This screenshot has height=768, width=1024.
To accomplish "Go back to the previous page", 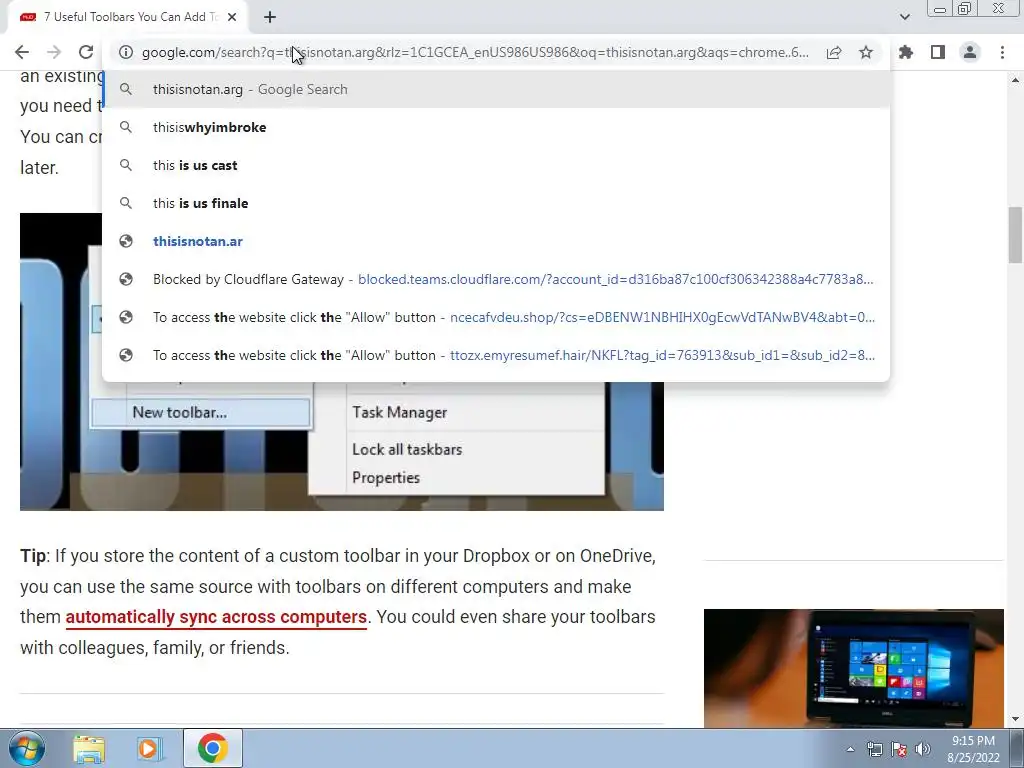I will tap(22, 52).
